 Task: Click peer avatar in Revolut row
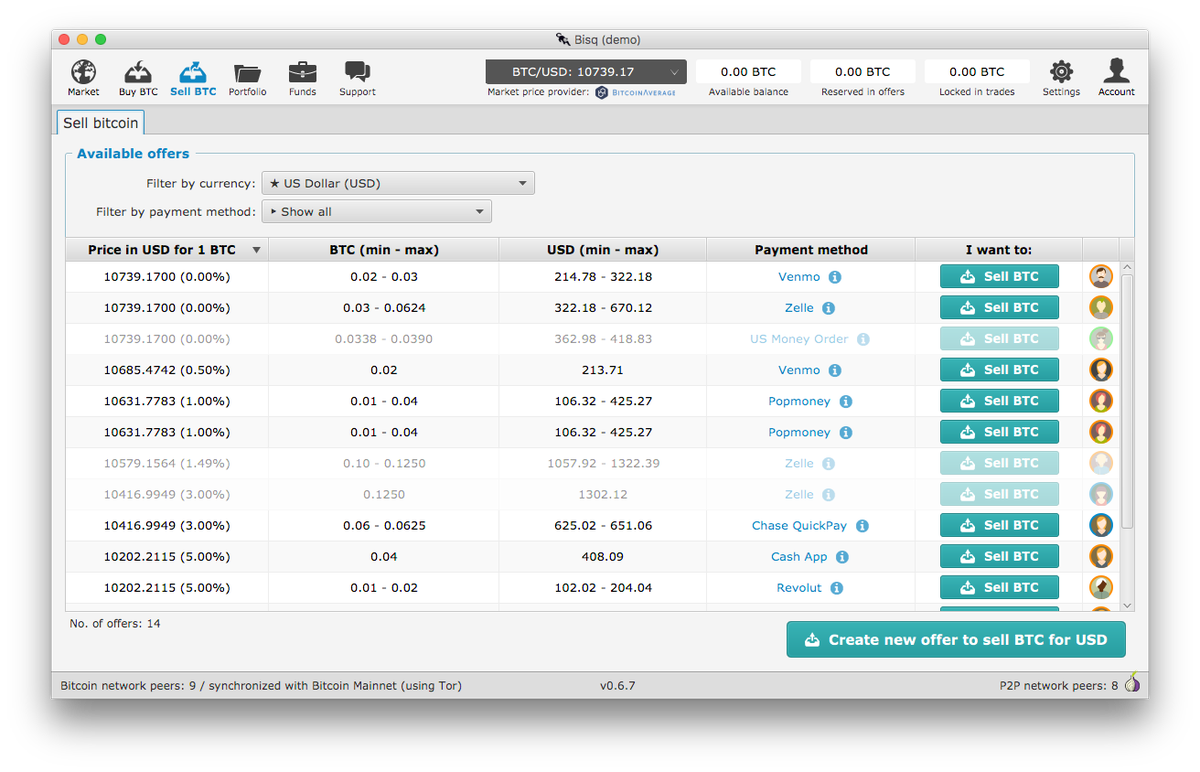[x=1101, y=587]
